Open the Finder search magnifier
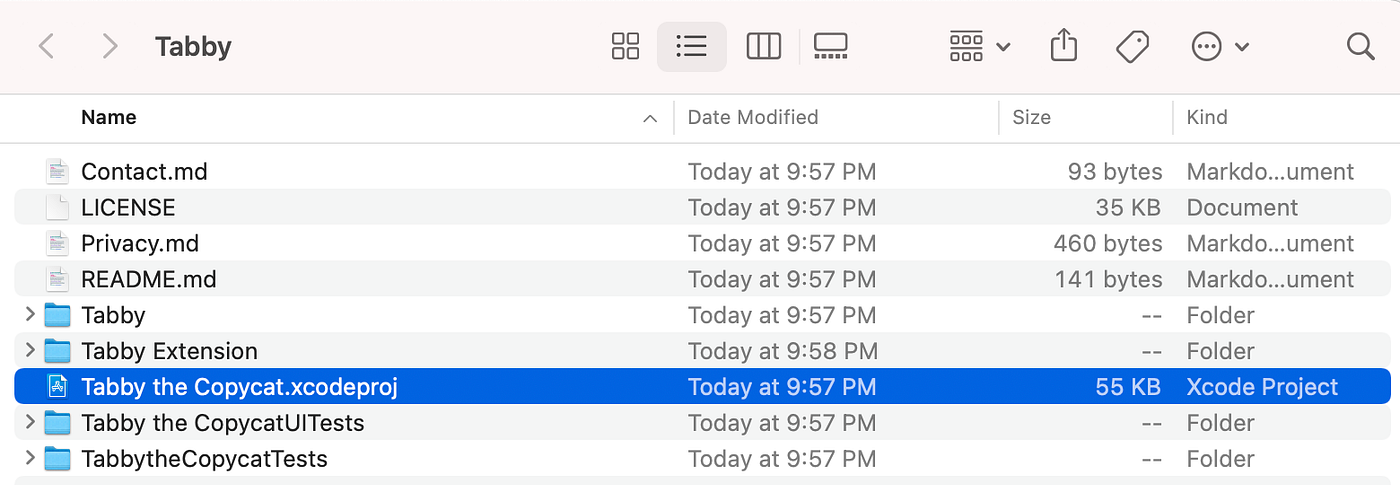The height and width of the screenshot is (485, 1400). (x=1360, y=46)
